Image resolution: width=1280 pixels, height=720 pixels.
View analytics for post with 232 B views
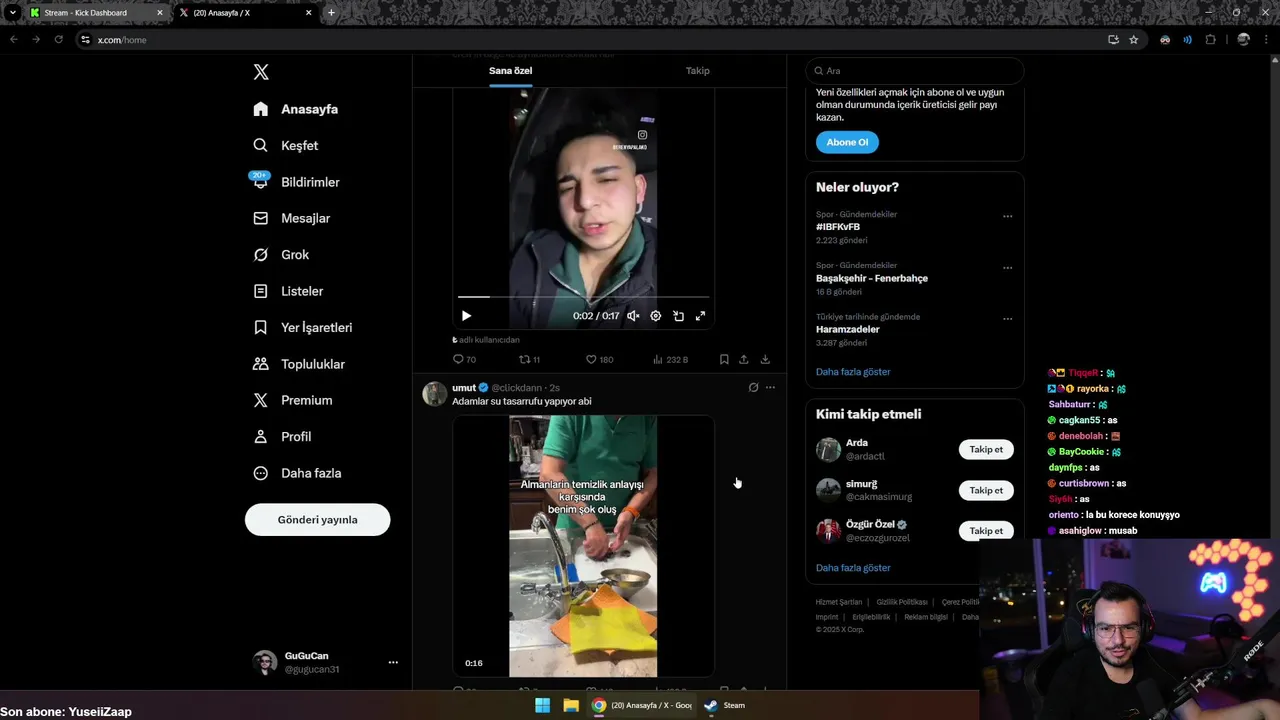(x=670, y=359)
